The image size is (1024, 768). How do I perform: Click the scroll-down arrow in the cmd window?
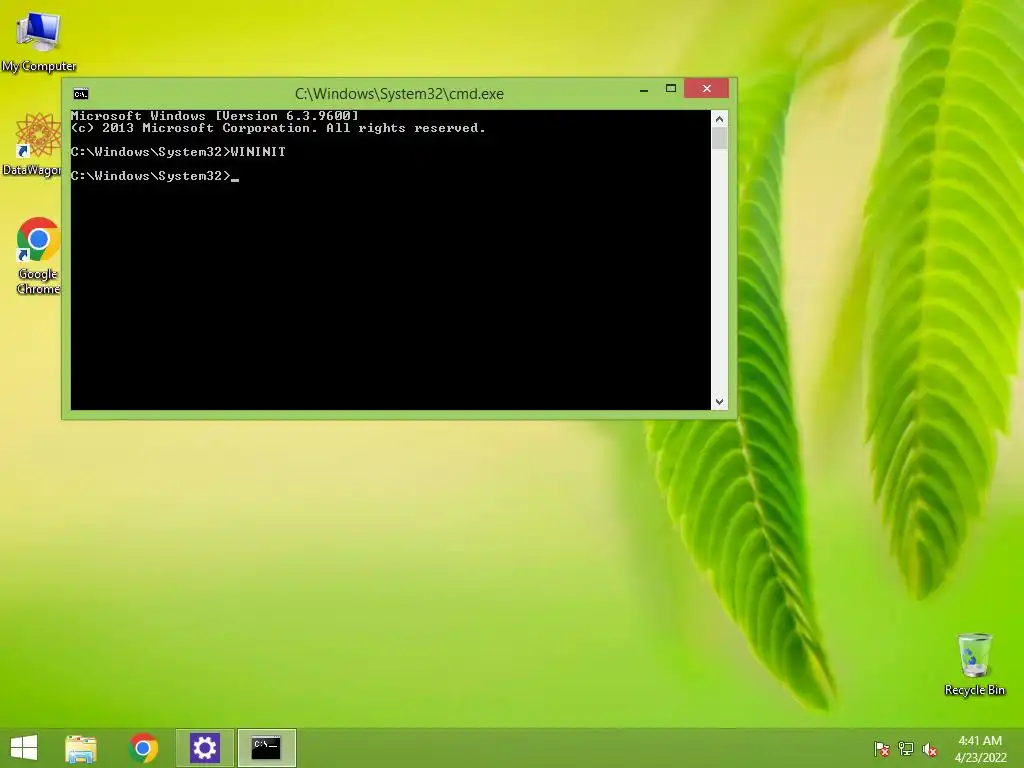tap(719, 402)
